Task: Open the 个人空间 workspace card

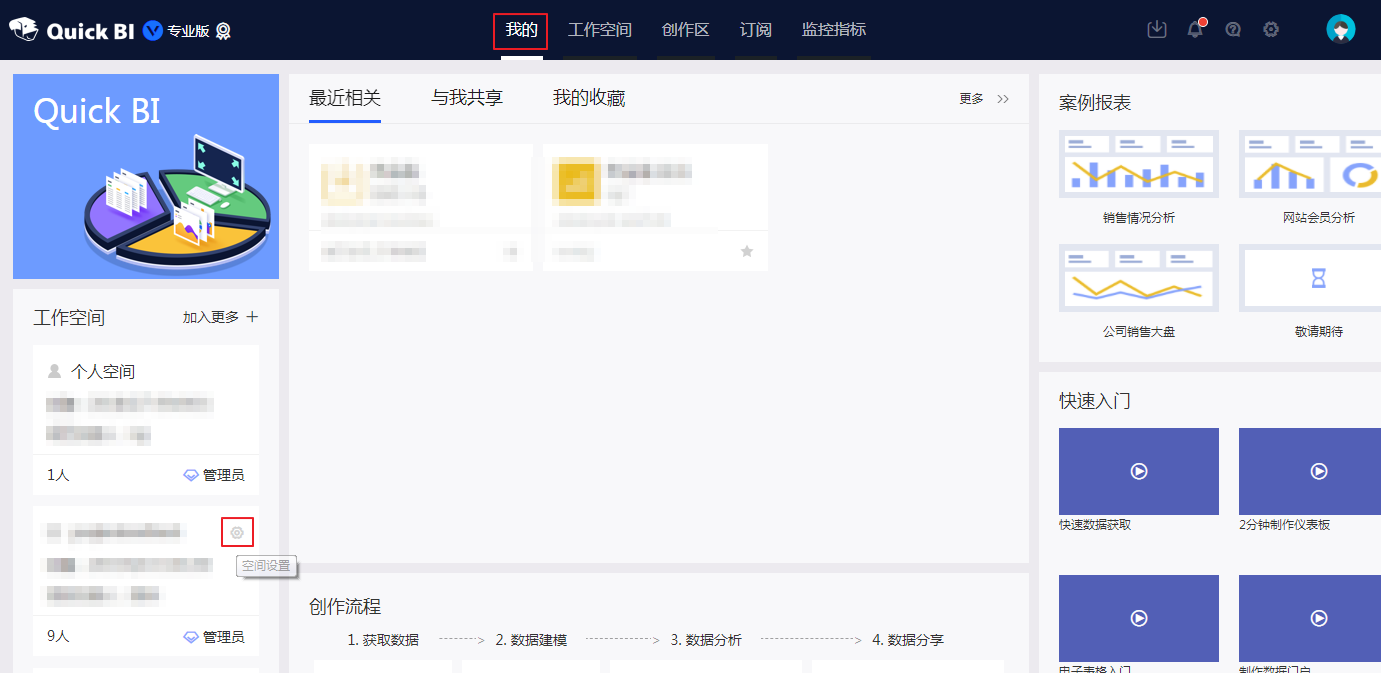Action: click(x=146, y=420)
